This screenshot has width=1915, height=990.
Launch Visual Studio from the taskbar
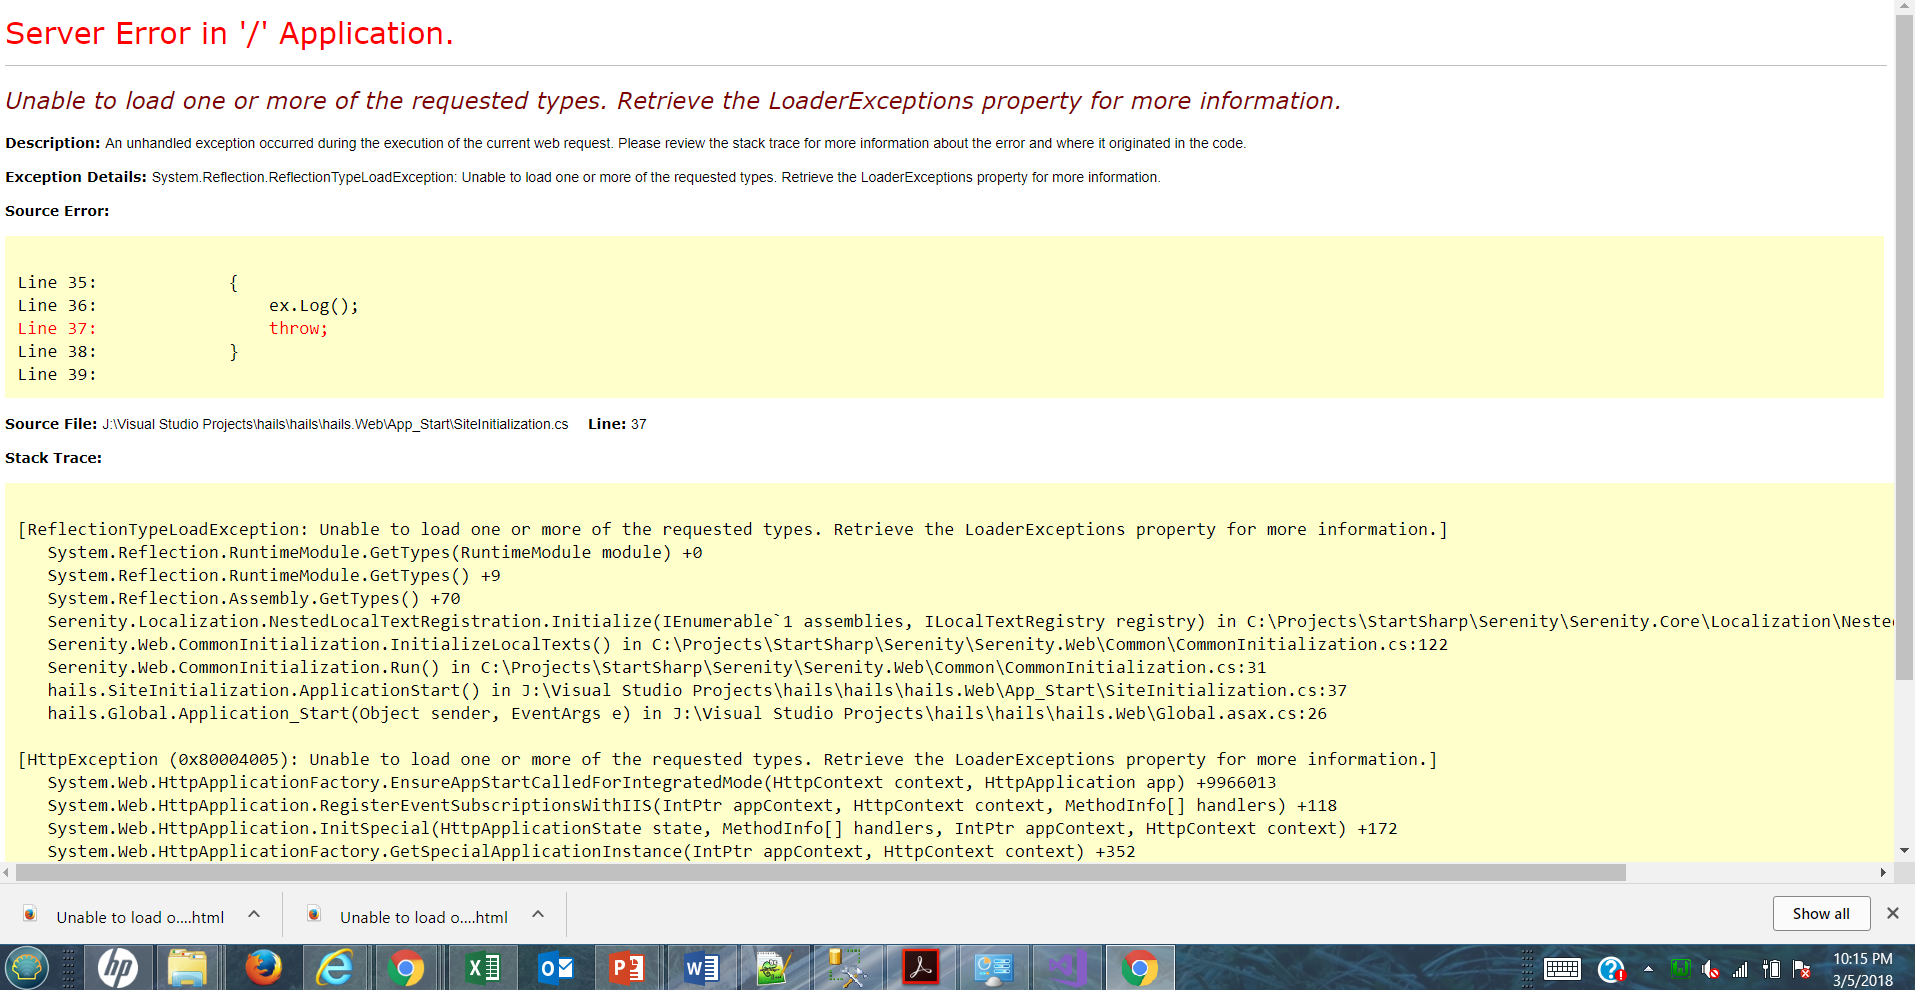[x=1067, y=966]
